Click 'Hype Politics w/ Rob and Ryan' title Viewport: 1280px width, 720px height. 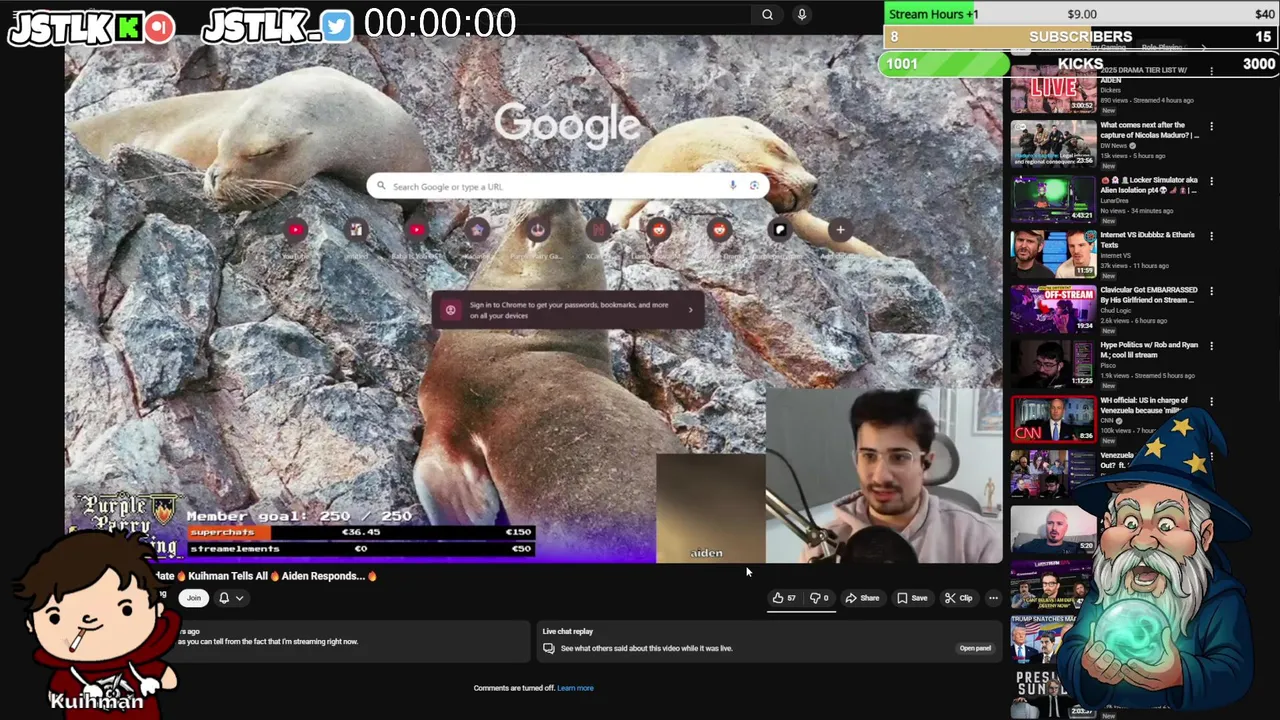(1149, 350)
